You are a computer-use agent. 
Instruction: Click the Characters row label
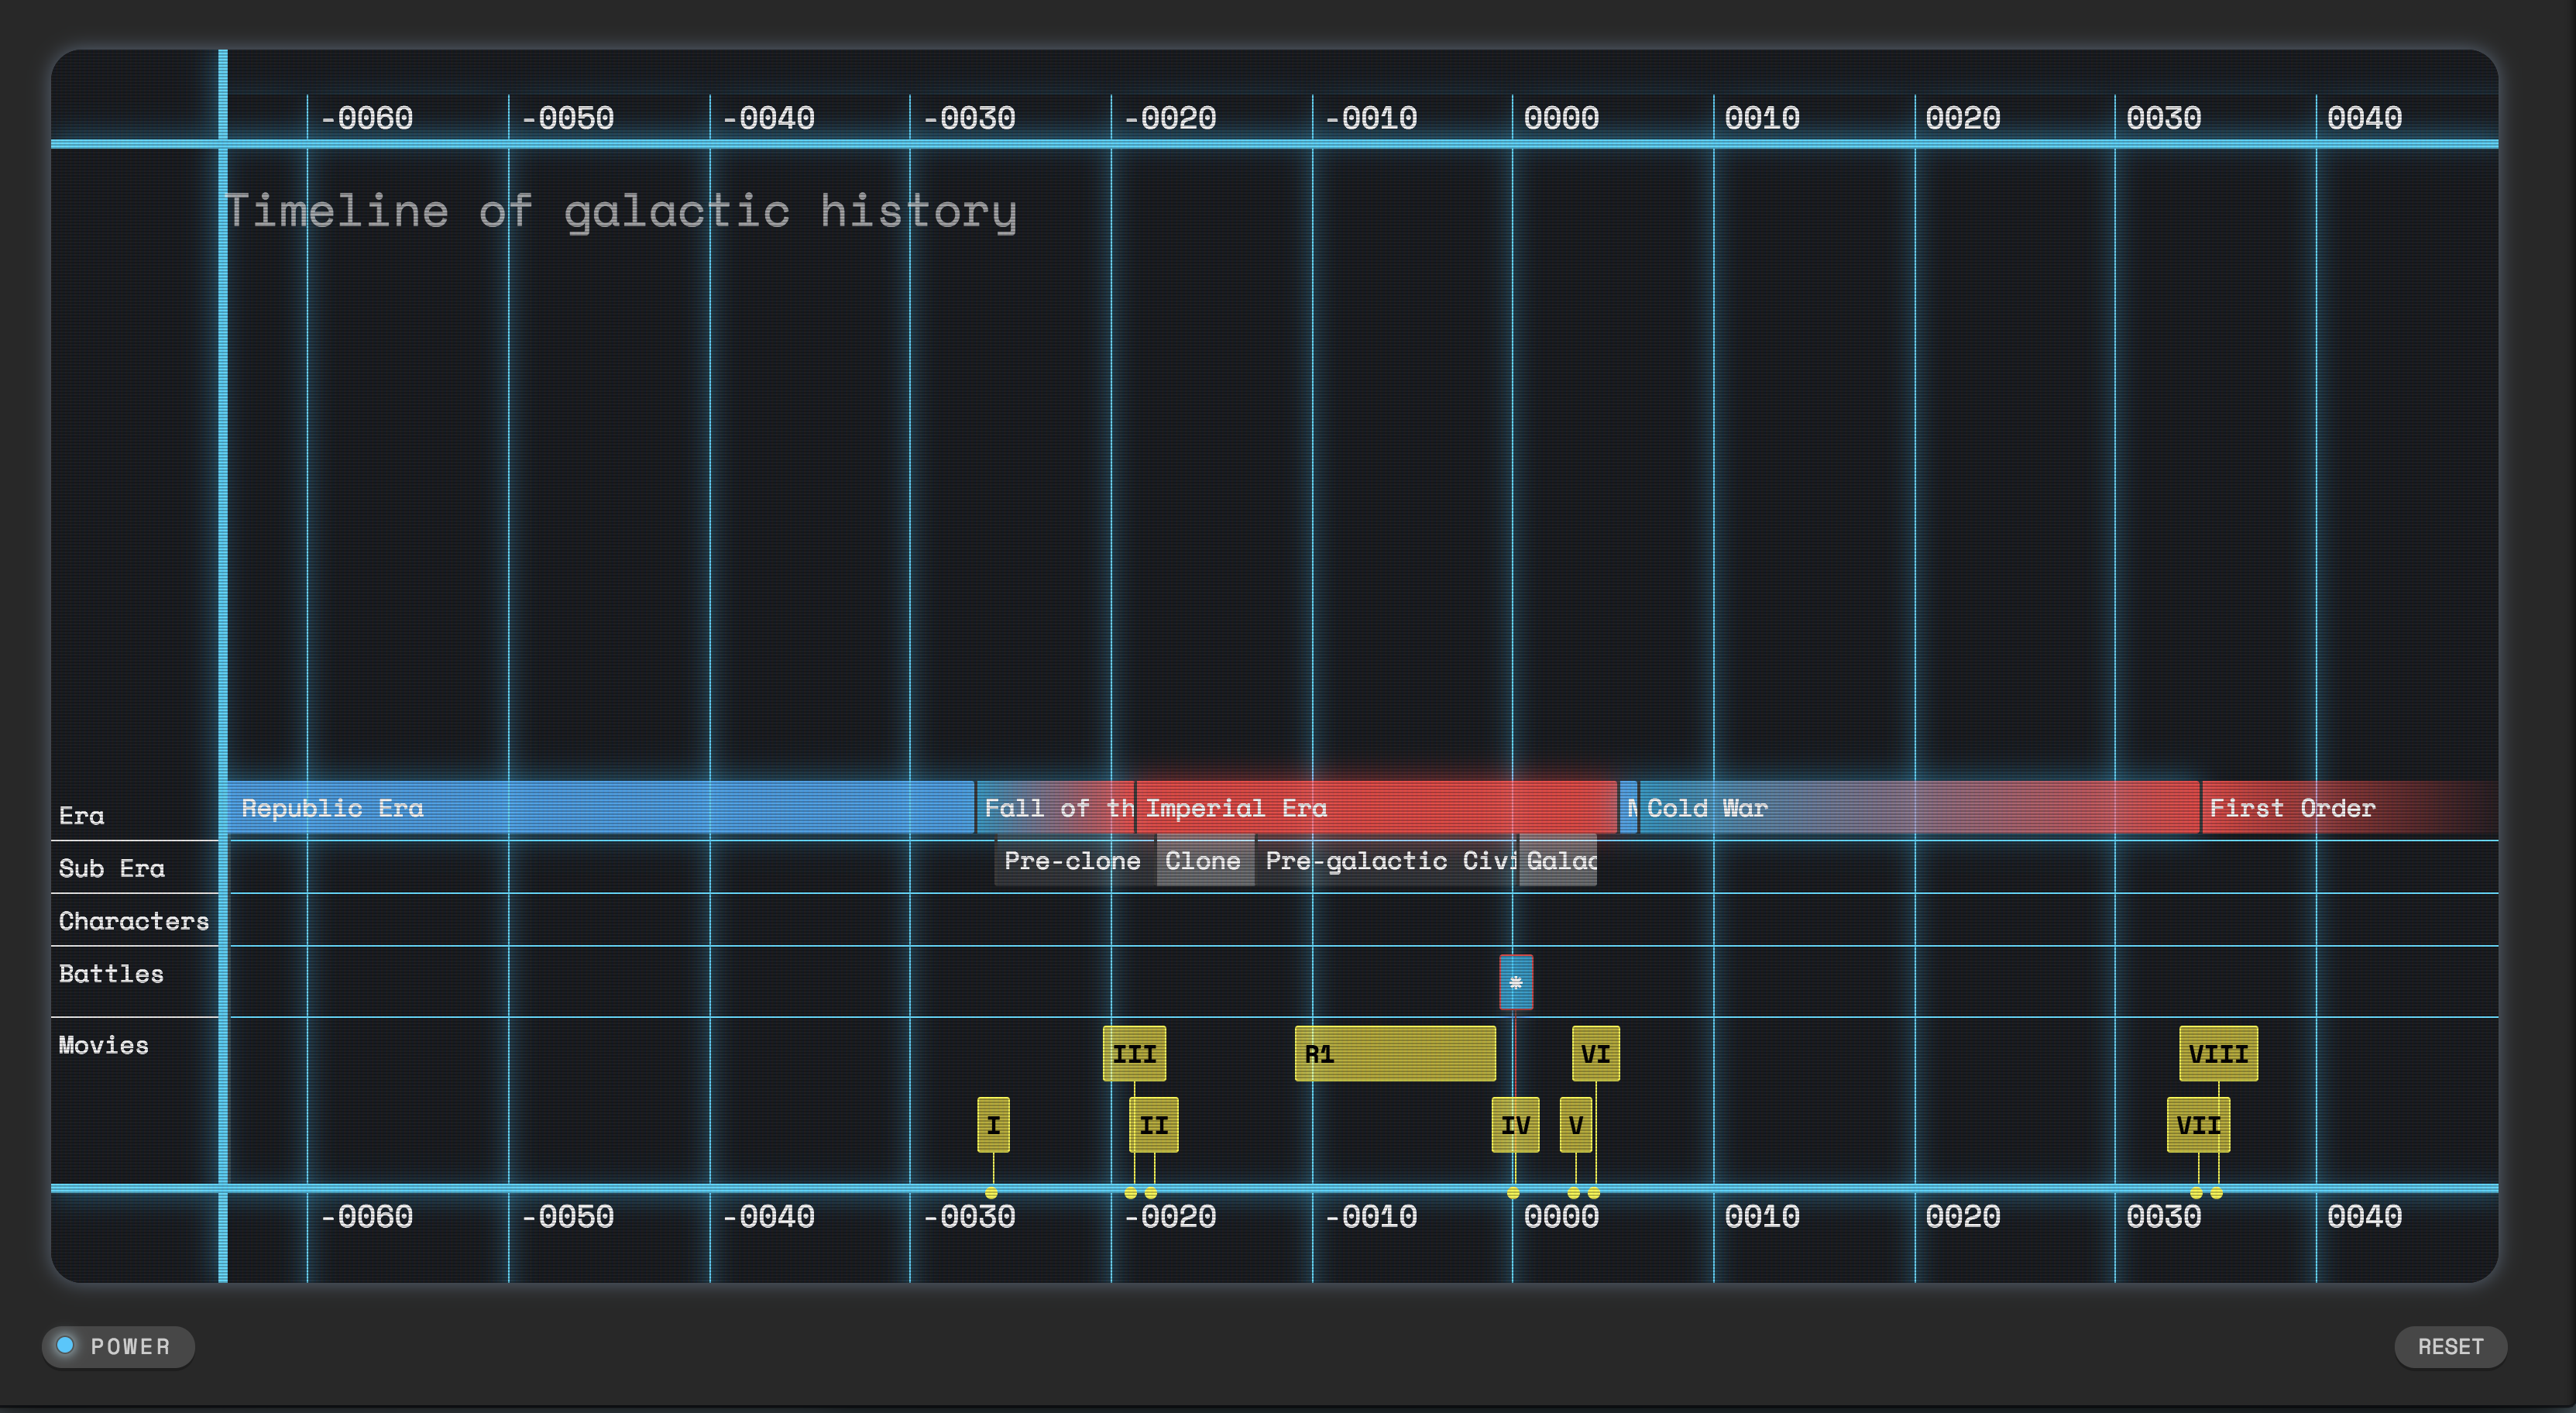(x=134, y=921)
